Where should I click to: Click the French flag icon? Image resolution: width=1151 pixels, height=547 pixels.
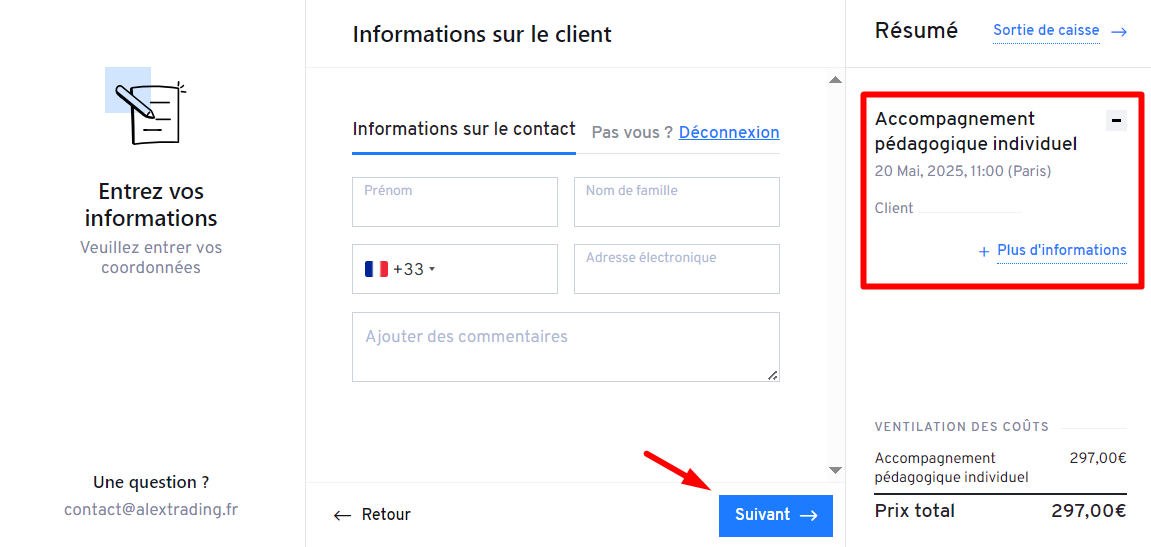376,269
